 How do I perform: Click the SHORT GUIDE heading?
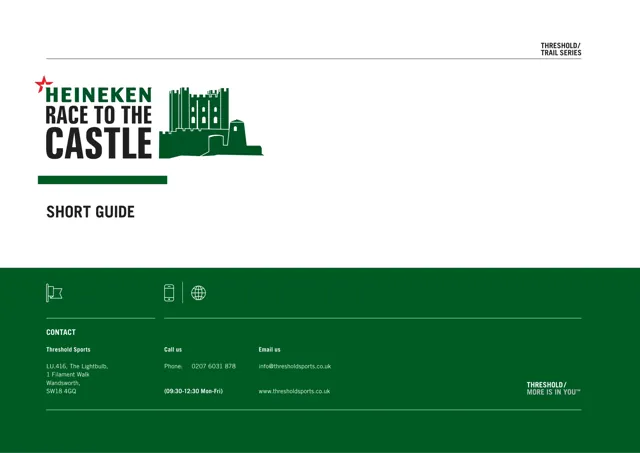pyautogui.click(x=90, y=212)
